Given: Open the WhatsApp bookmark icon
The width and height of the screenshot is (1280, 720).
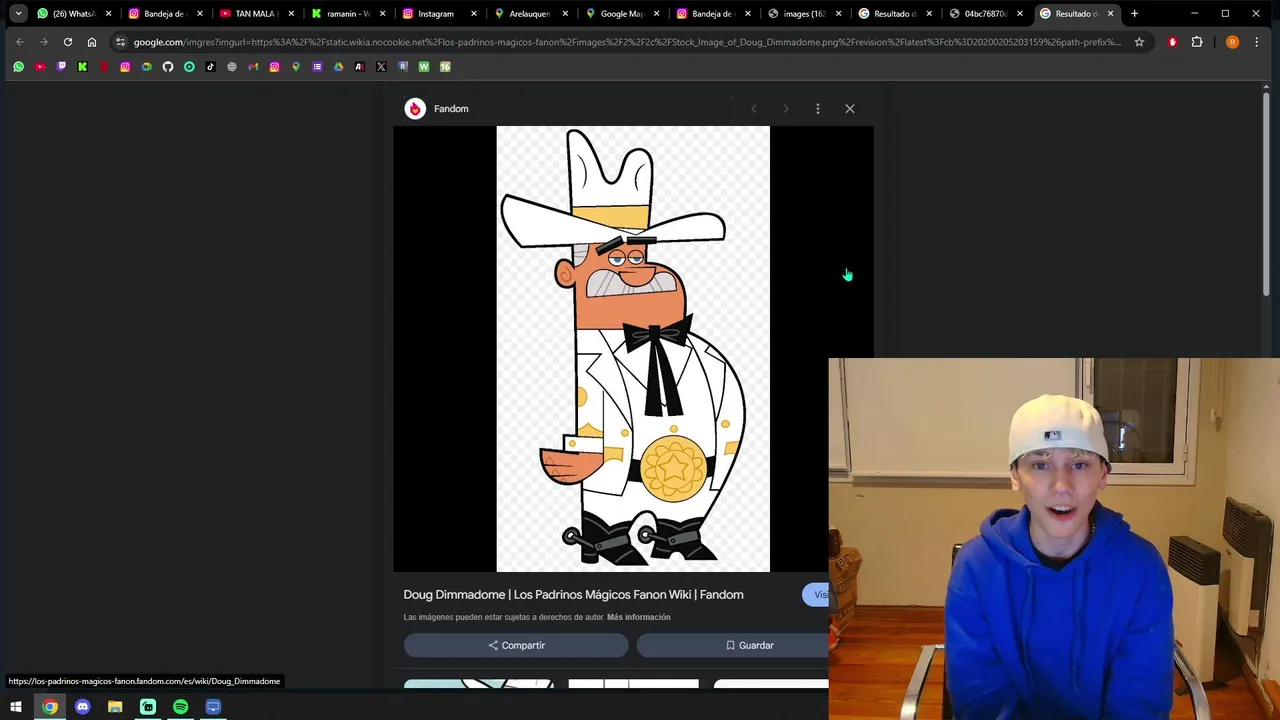Looking at the screenshot, I should [18, 66].
